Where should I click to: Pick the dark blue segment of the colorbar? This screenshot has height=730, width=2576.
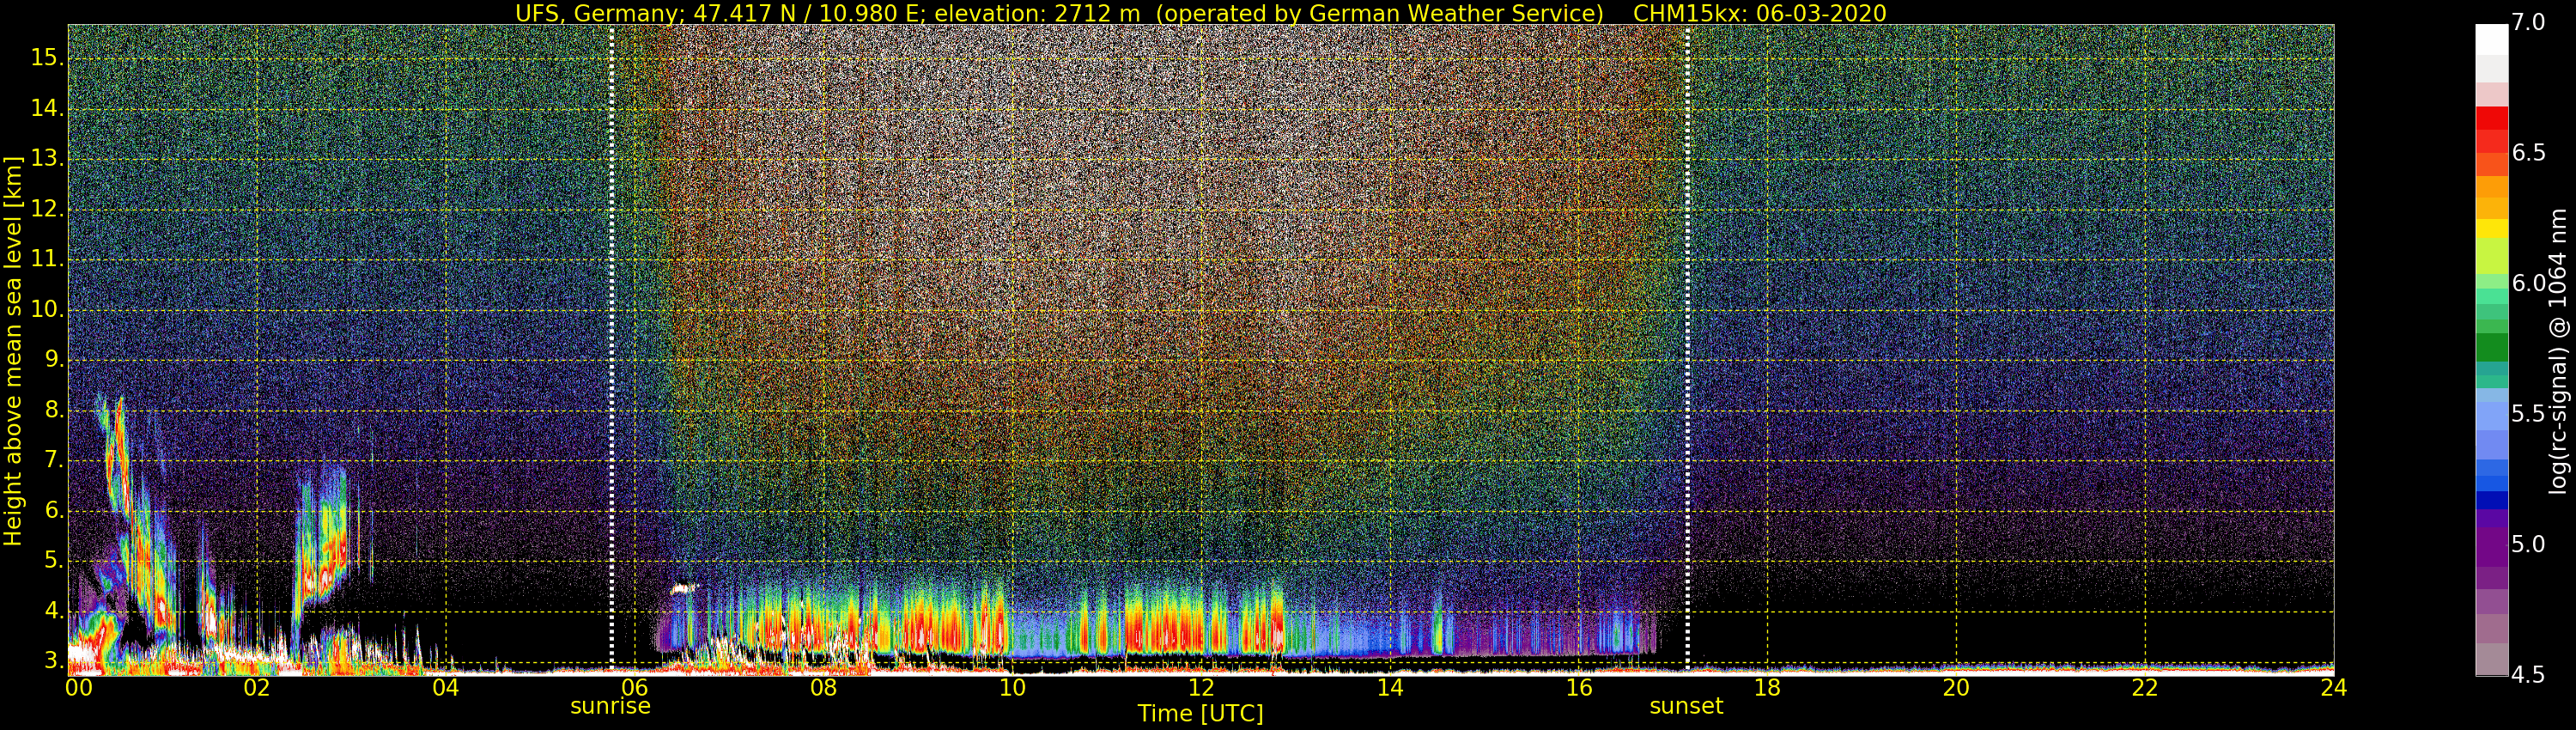click(x=2491, y=500)
